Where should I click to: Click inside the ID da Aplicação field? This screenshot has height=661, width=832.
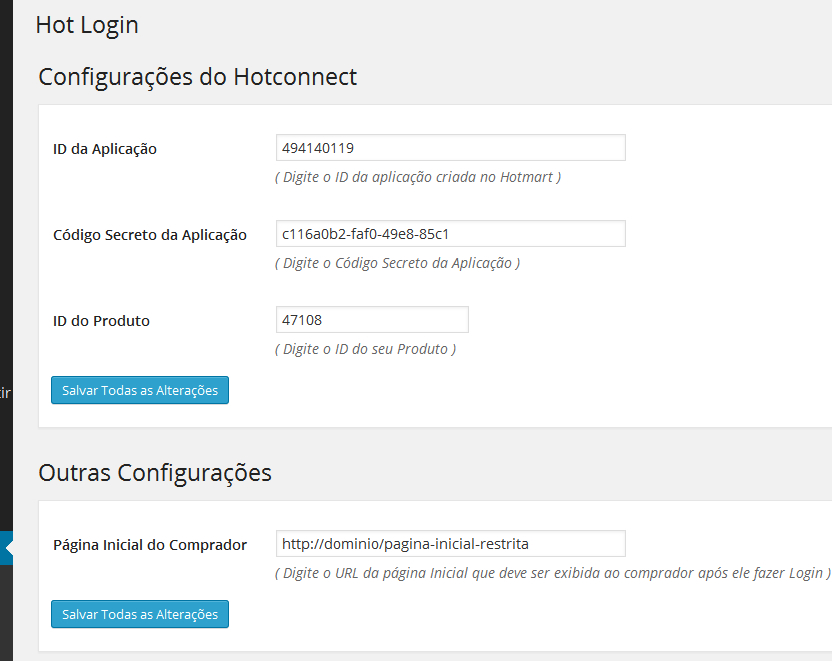point(450,147)
